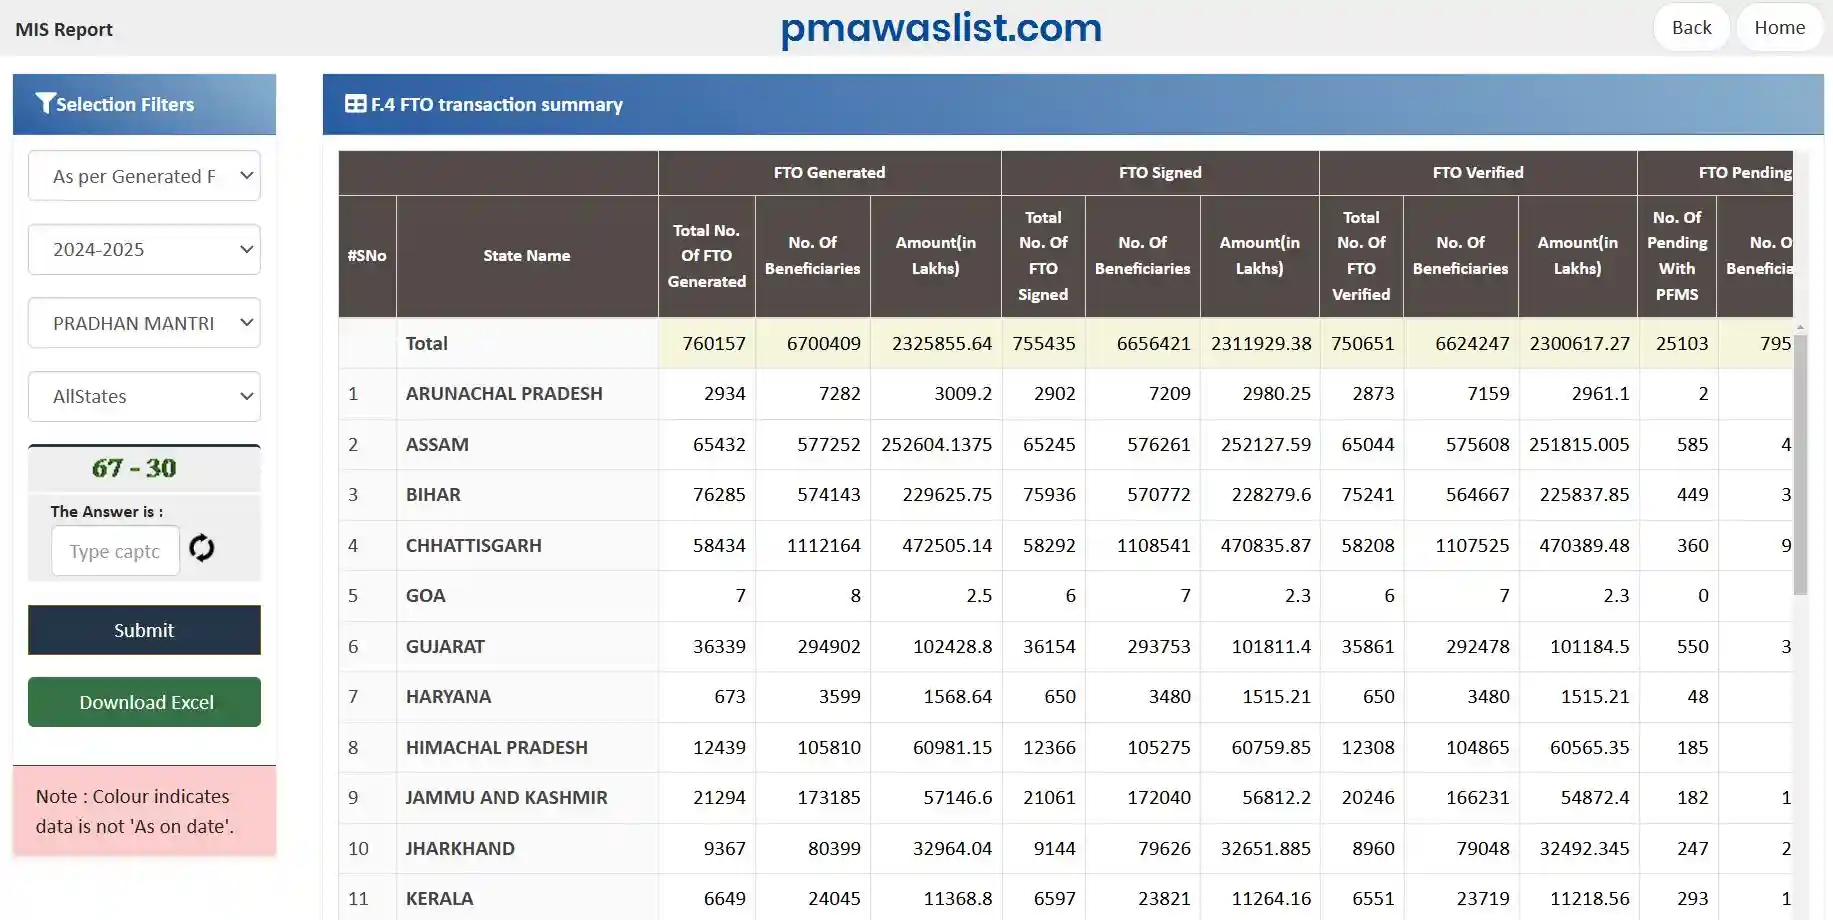
Task: Click the MIS Report label
Action: point(64,29)
